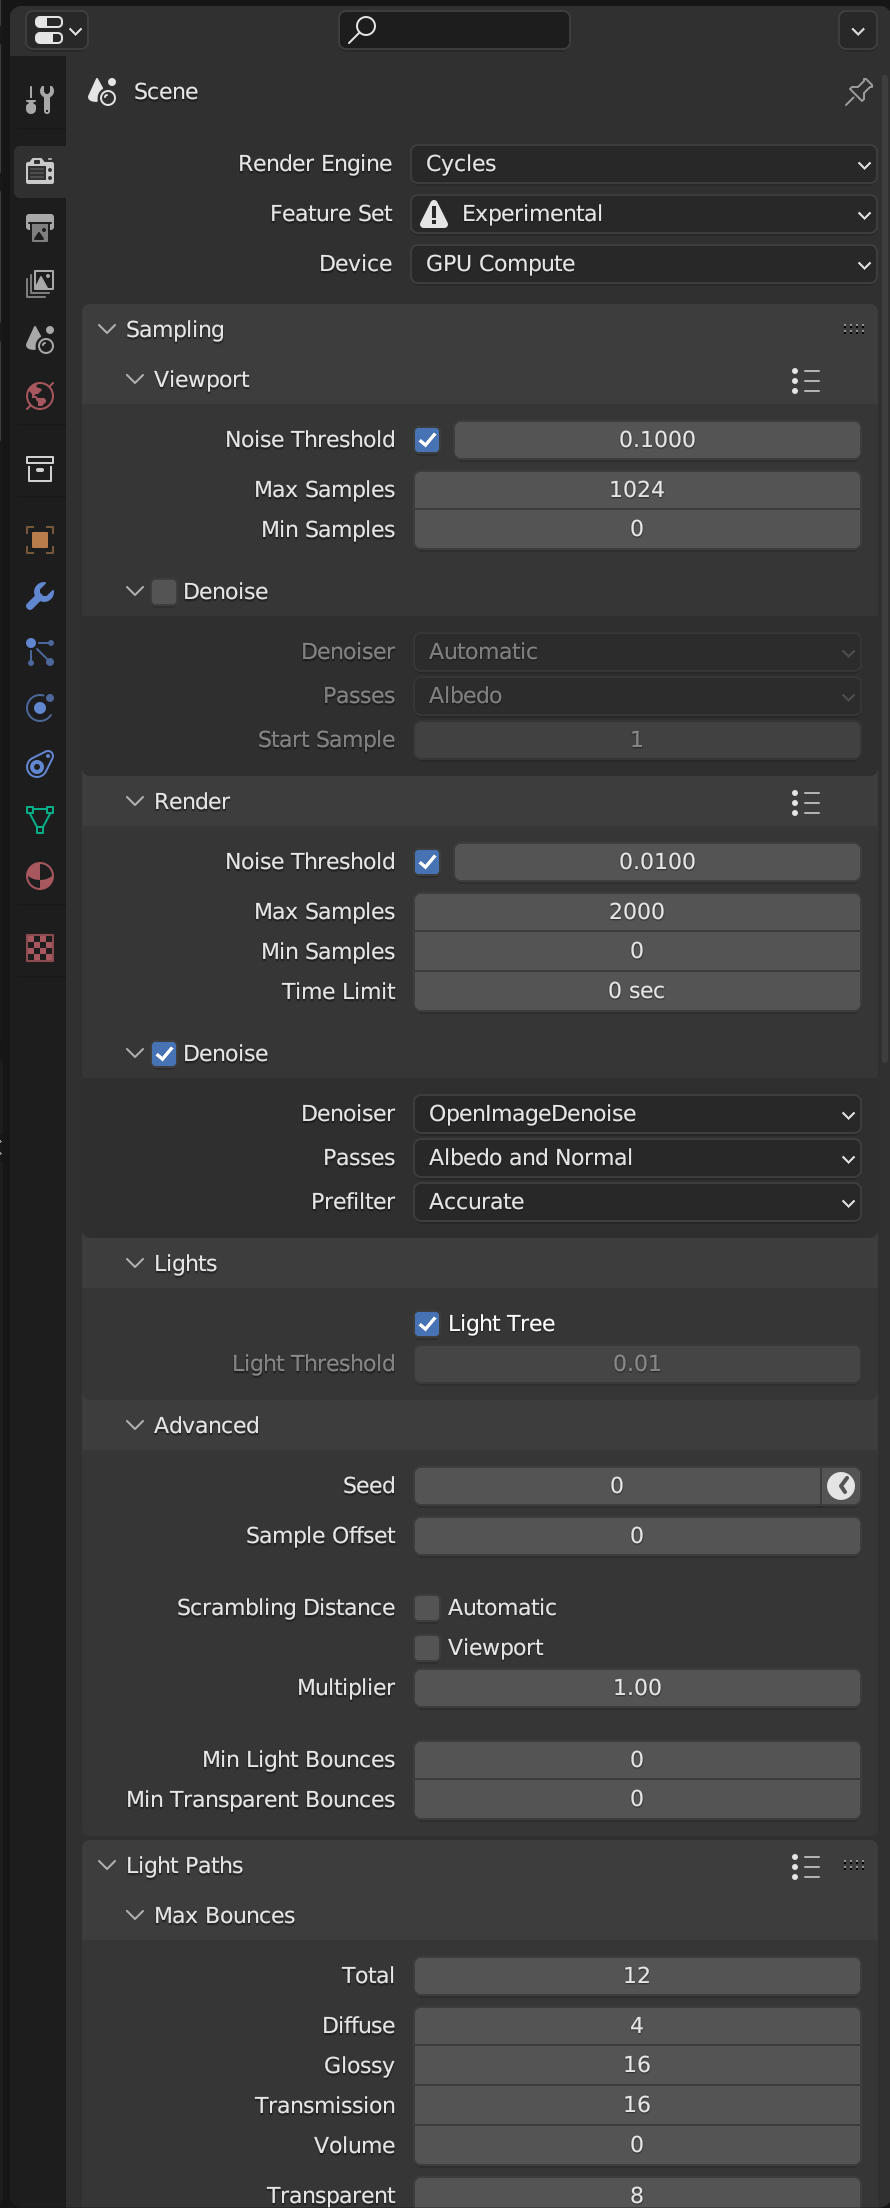This screenshot has width=890, height=2208.
Task: Open the Modifiers properties tab
Action: click(x=40, y=596)
